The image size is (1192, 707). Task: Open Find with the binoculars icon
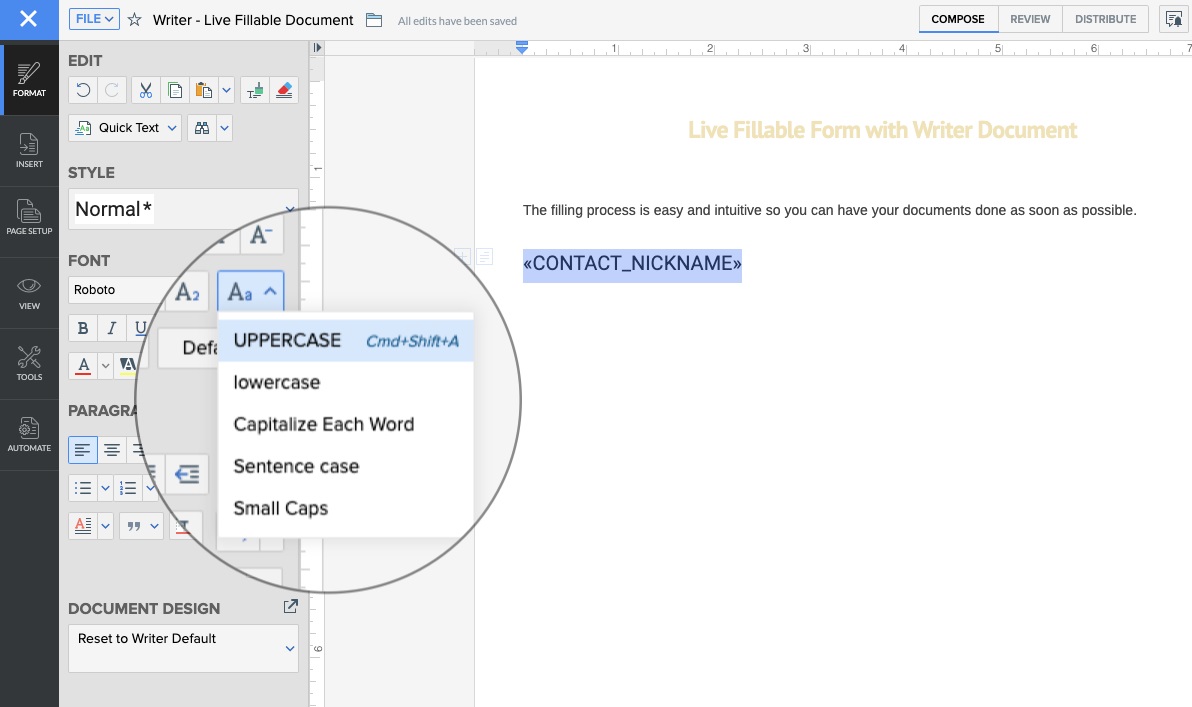coord(201,128)
